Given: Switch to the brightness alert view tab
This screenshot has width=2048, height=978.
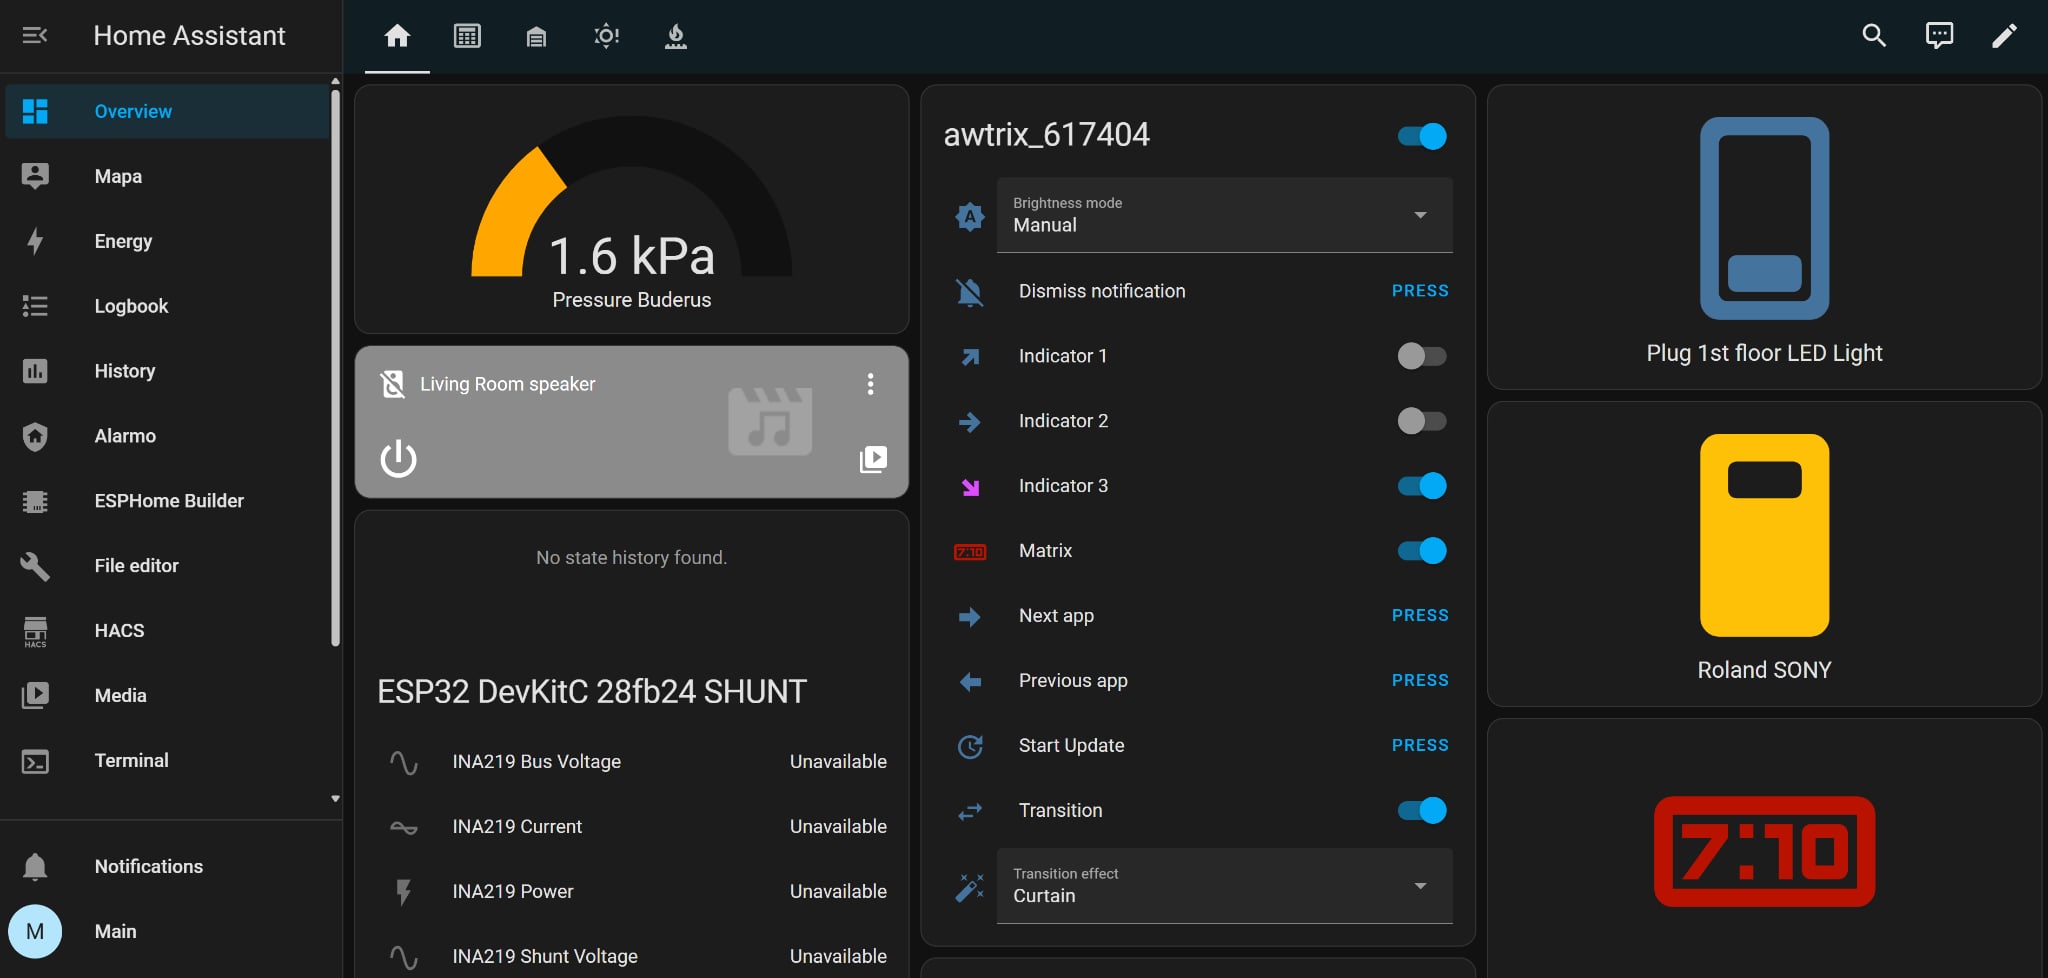Looking at the screenshot, I should point(606,36).
